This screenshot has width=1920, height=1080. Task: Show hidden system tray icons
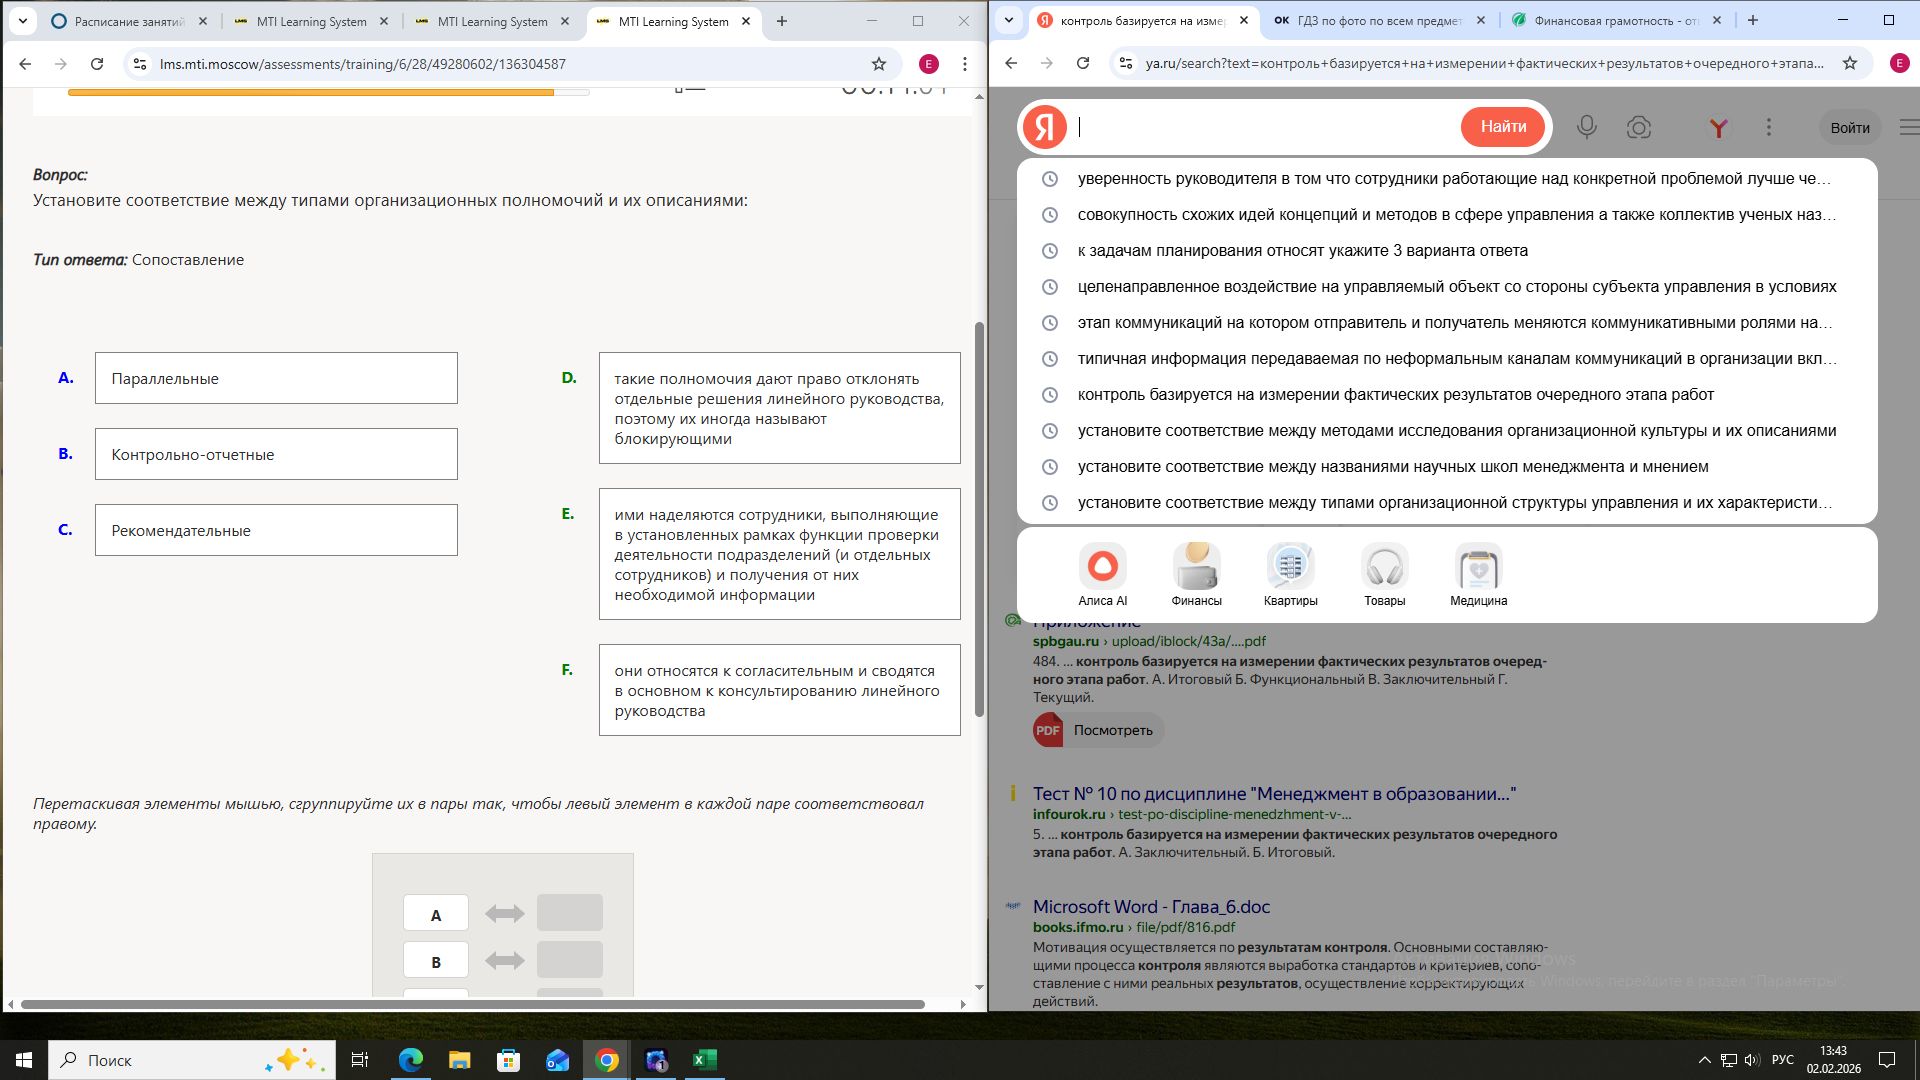[1704, 1060]
